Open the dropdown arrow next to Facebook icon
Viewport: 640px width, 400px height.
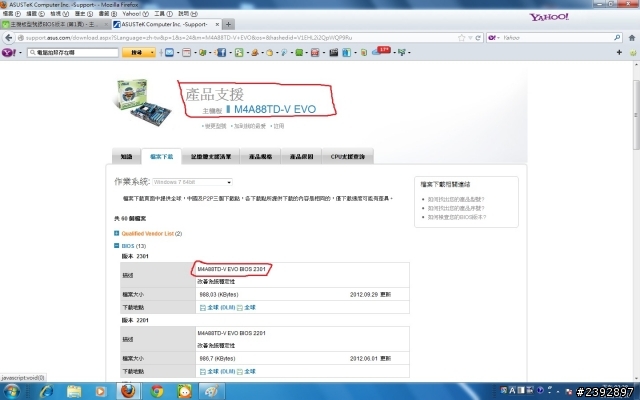click(230, 53)
